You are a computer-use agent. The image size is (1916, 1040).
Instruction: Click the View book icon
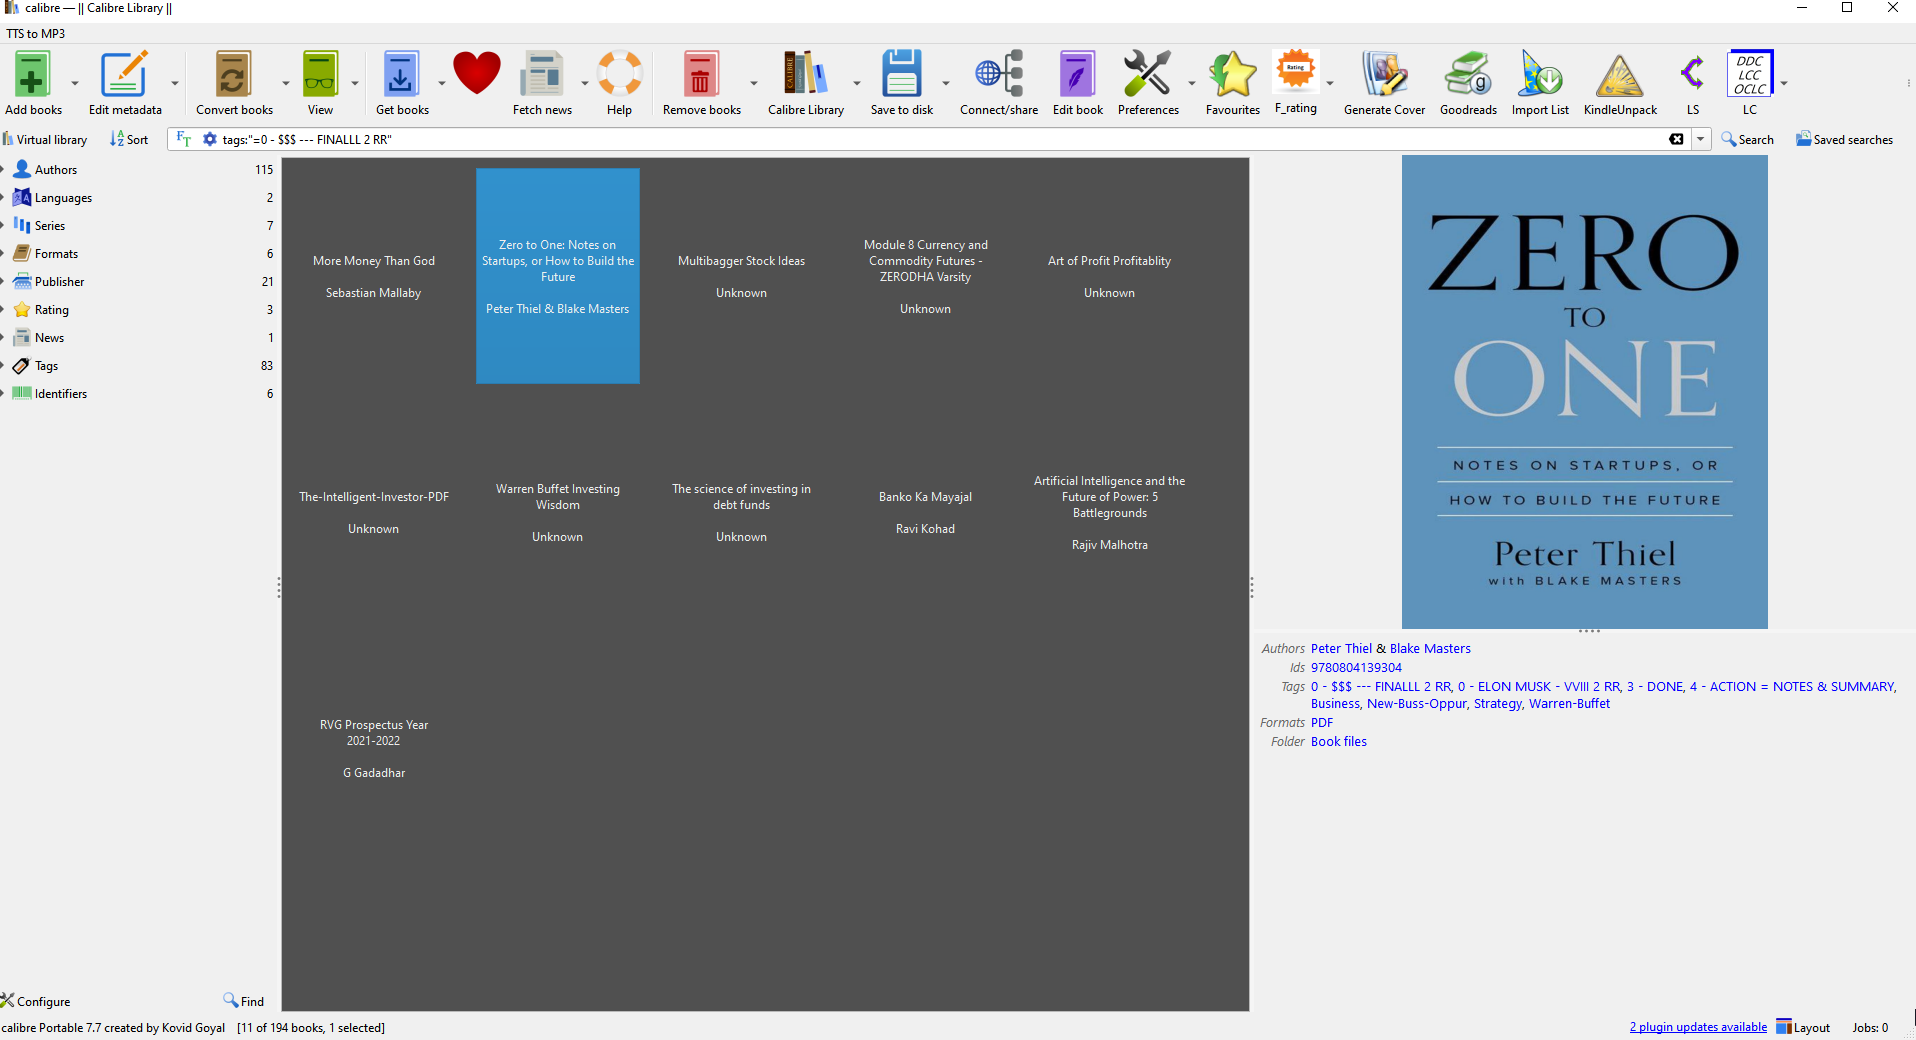tap(320, 74)
